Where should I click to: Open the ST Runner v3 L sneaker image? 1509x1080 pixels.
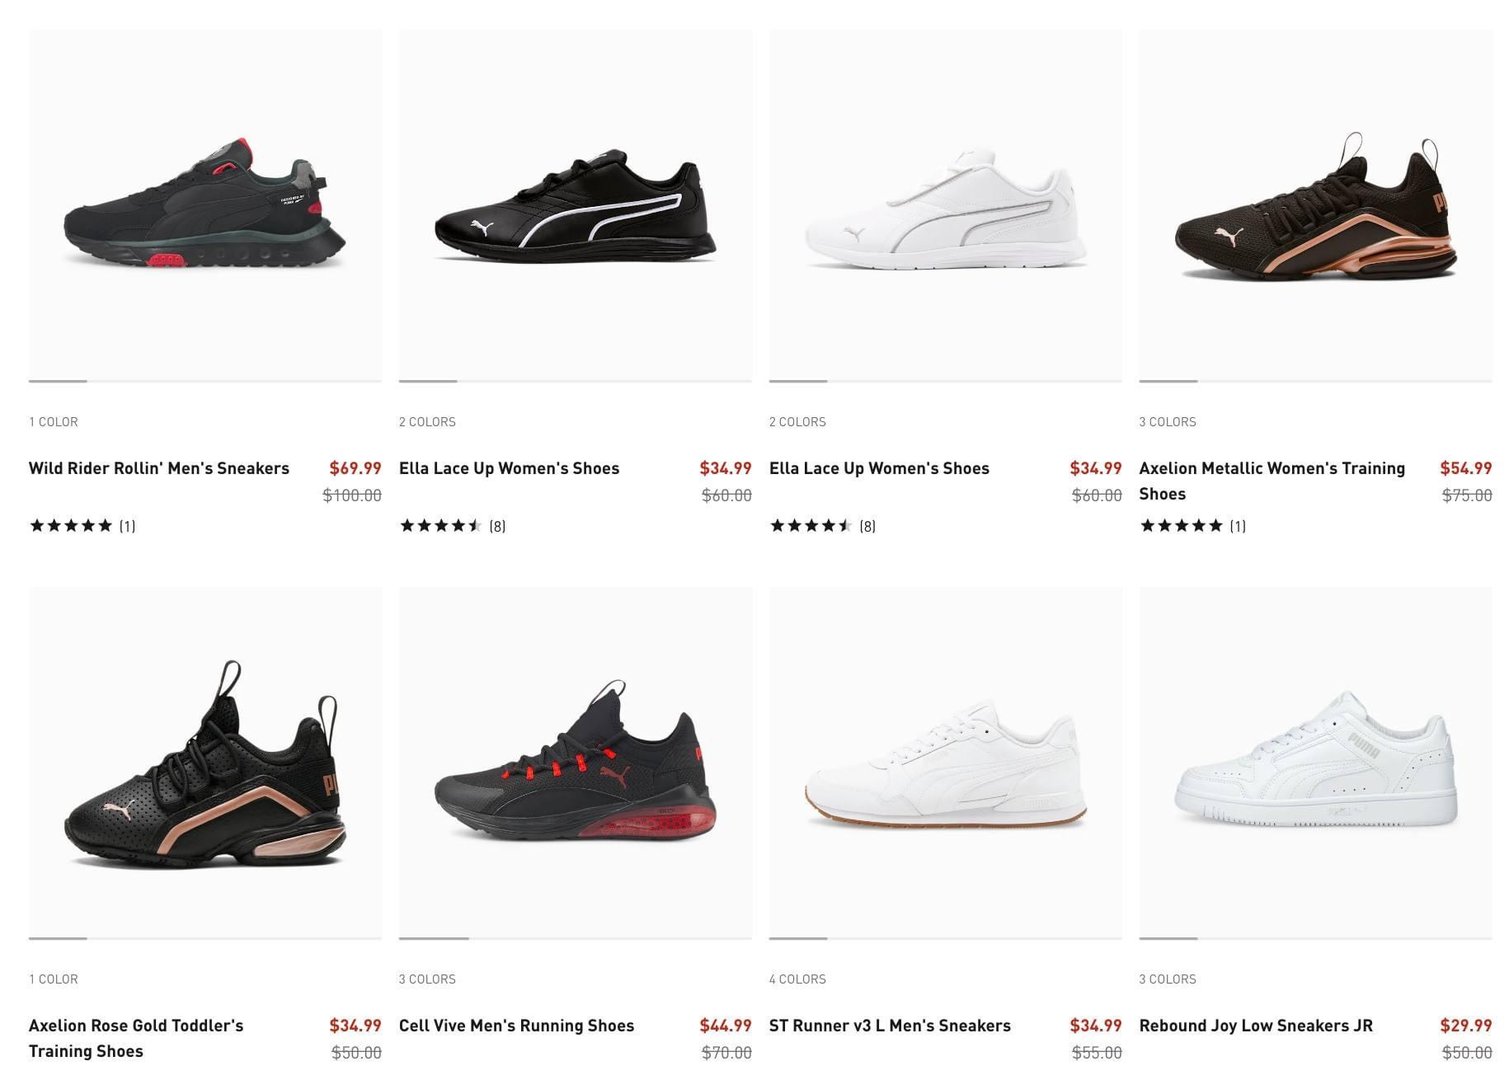point(945,762)
